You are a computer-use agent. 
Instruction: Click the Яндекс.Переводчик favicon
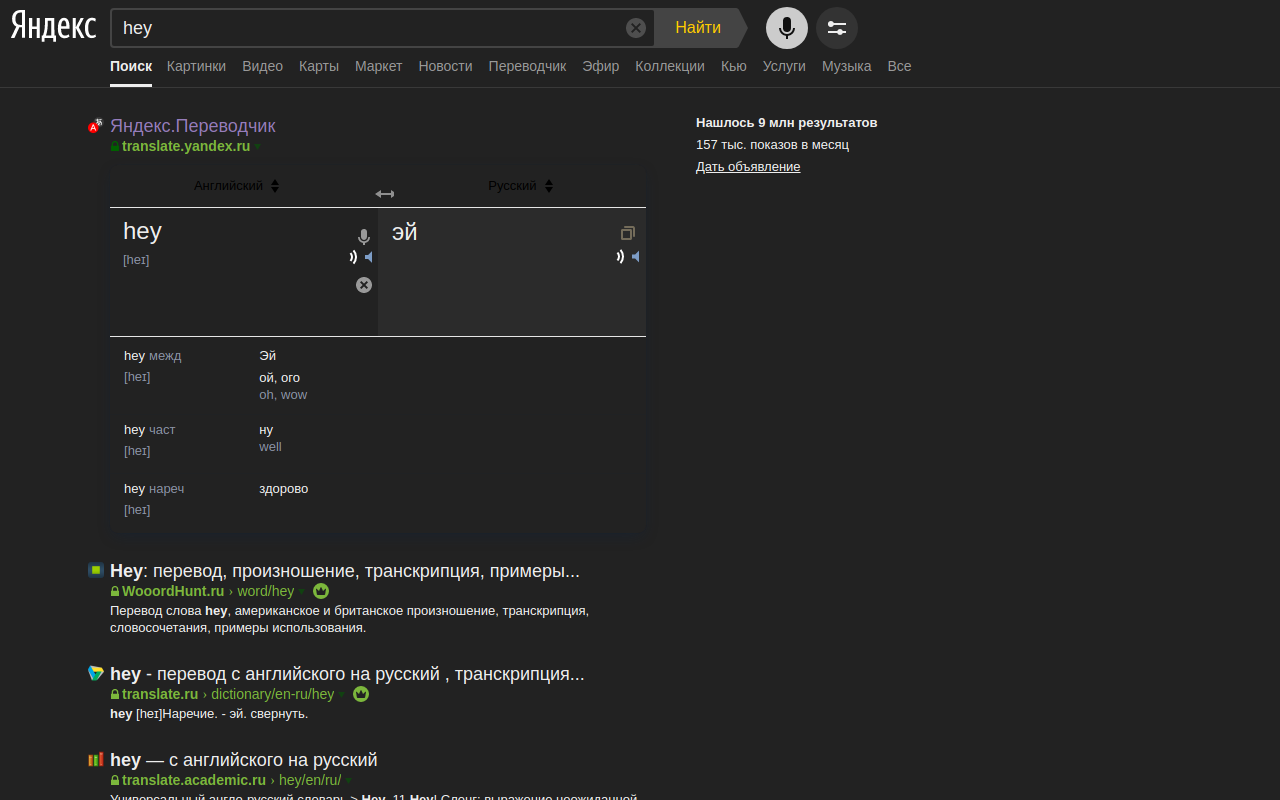[x=95, y=126]
